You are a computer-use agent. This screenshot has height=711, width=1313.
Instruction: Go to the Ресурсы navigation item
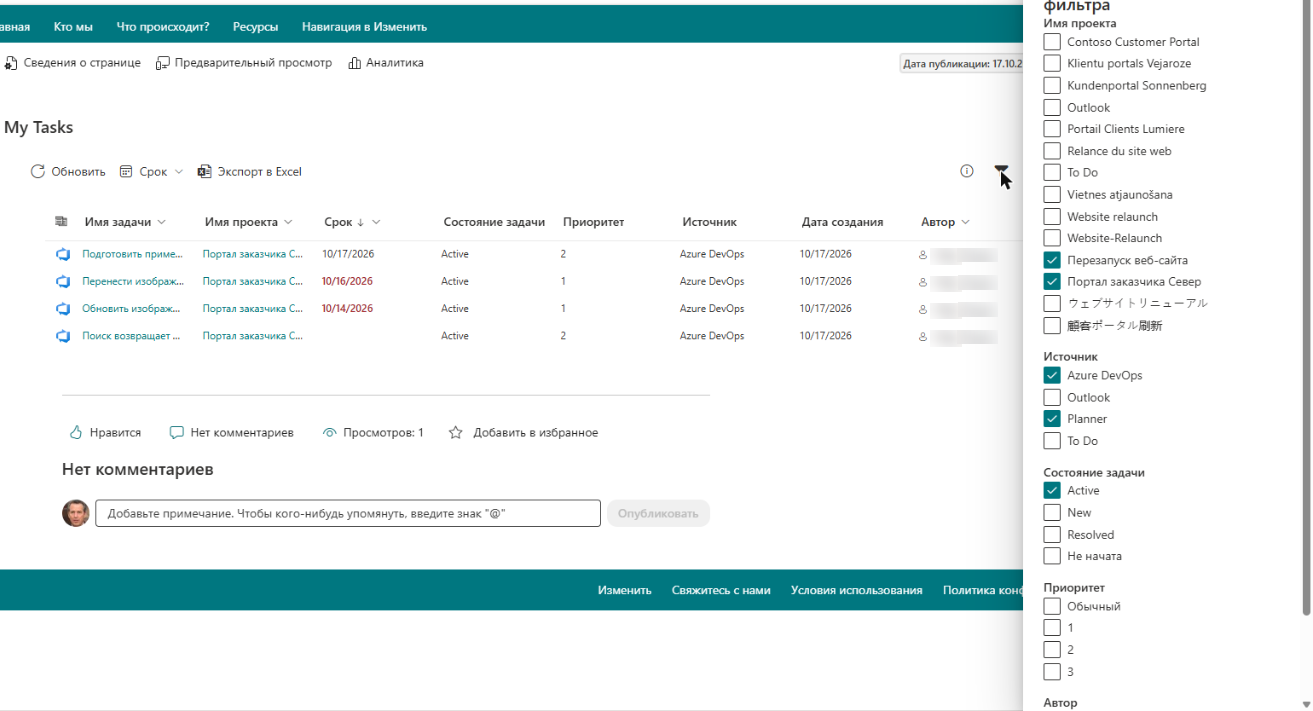tap(256, 27)
